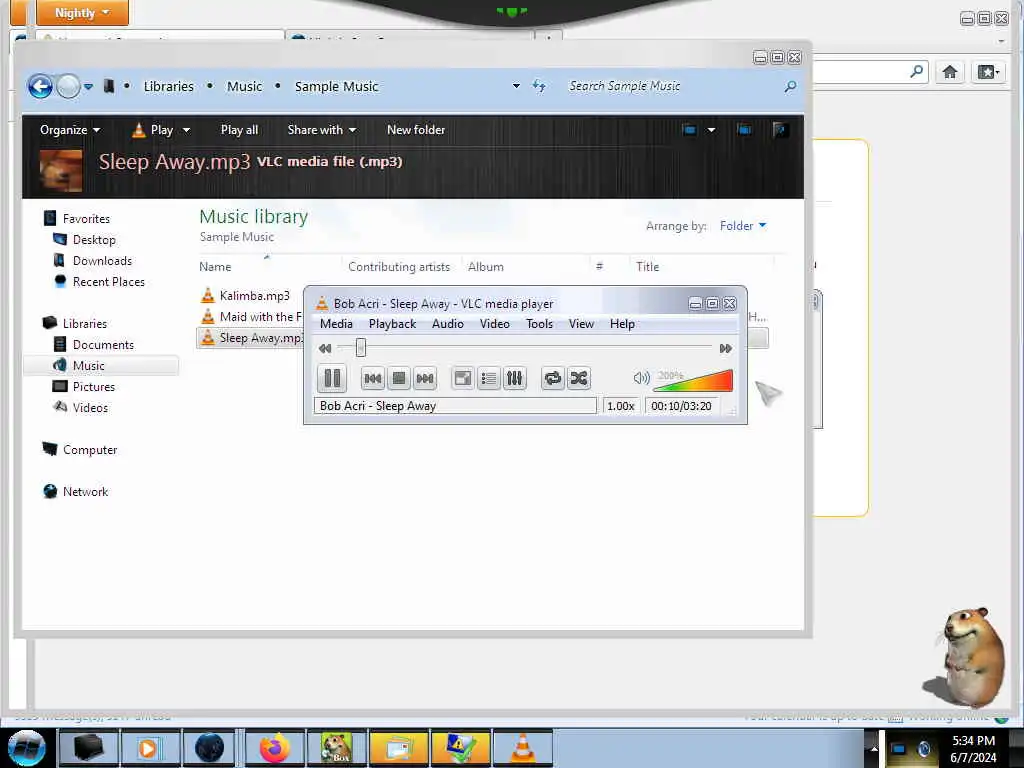Expand the Organize dropdown
The height and width of the screenshot is (768, 1024).
70,130
